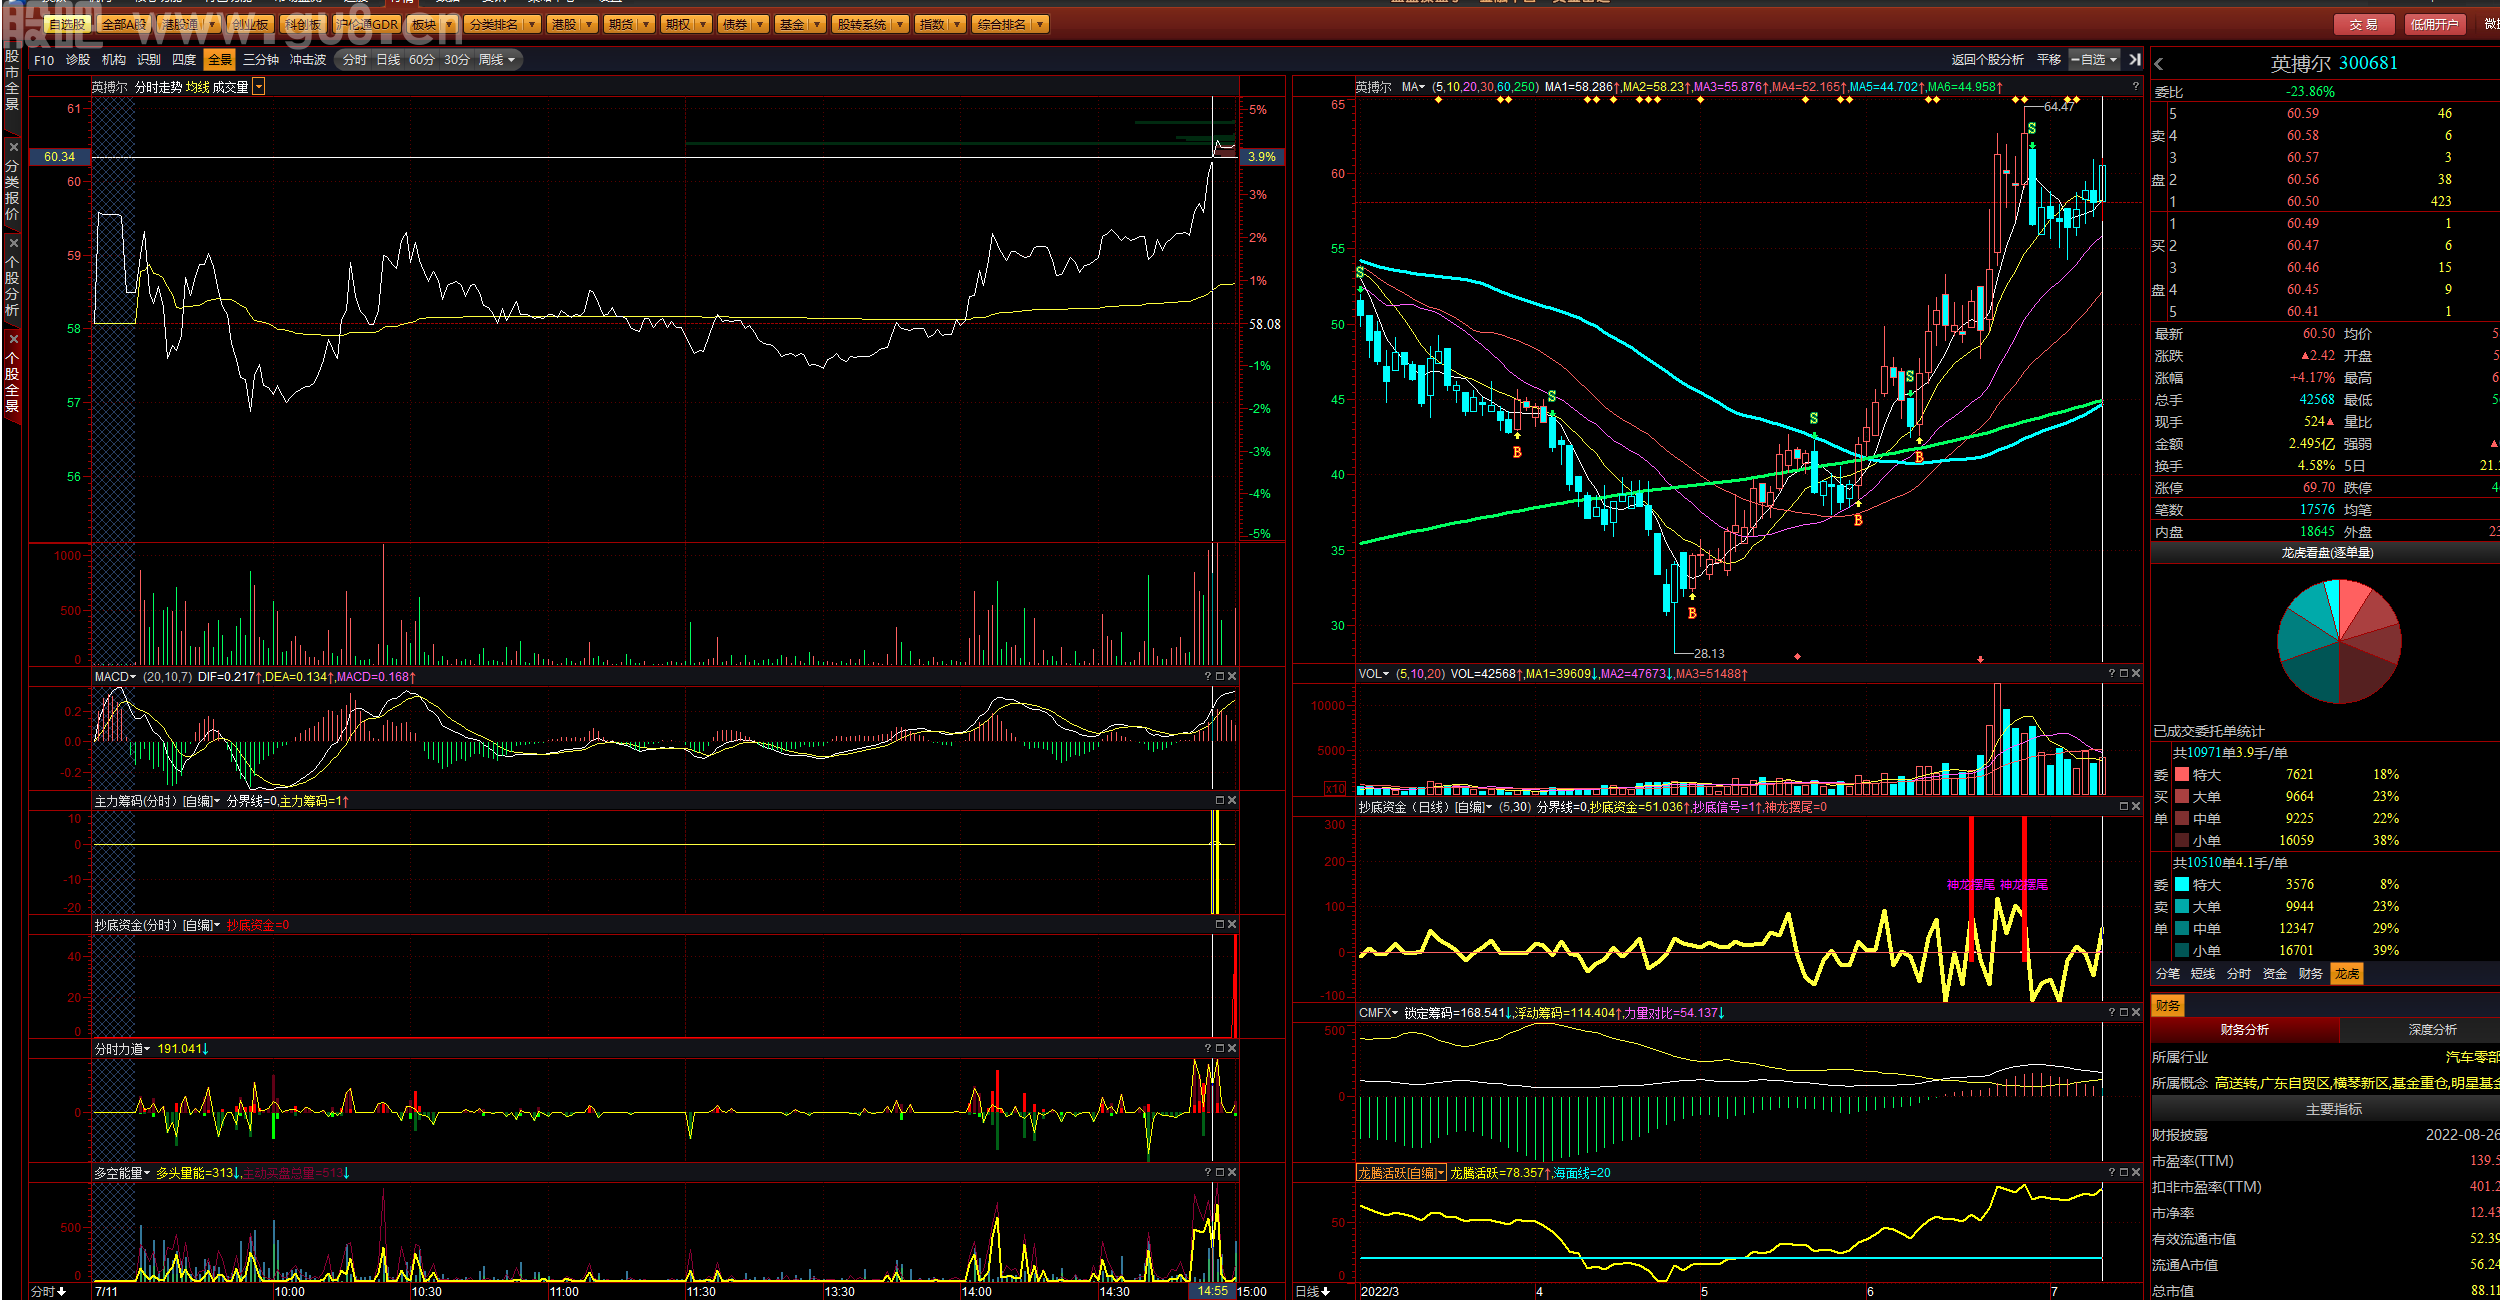Screen dimensions: 2500x1300
Task: Maximize the VOL volume panel
Action: (x=2124, y=674)
